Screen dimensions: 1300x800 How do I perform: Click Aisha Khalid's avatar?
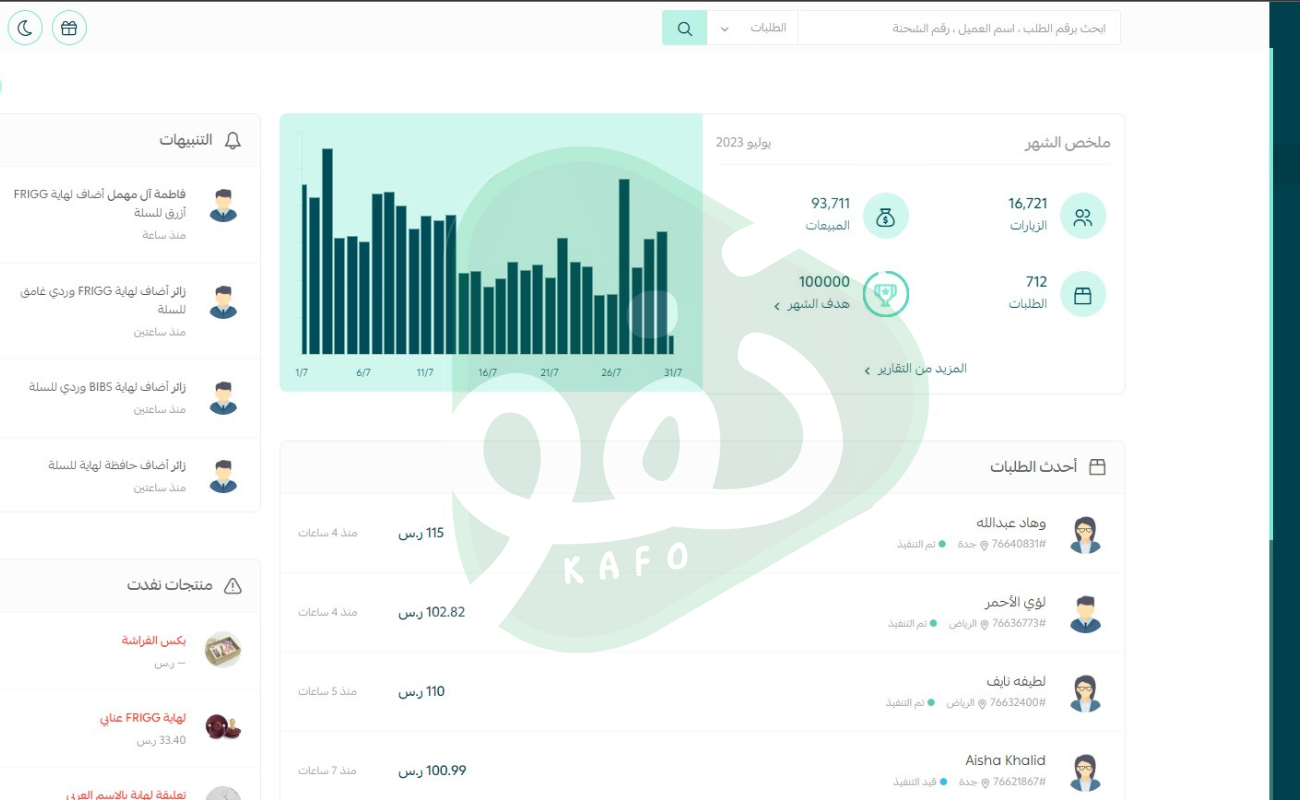click(1085, 772)
